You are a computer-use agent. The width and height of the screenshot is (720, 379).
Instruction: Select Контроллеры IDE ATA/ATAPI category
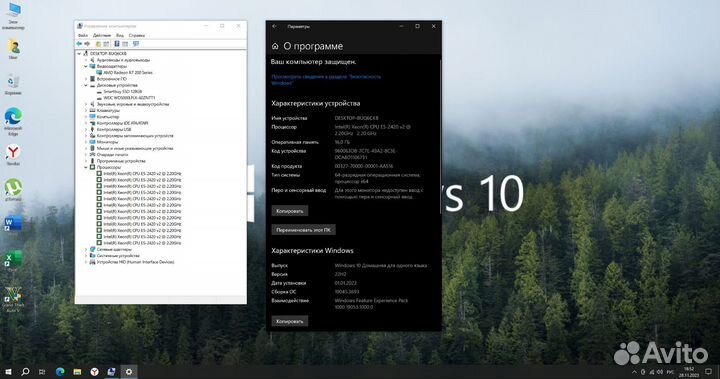(122, 123)
